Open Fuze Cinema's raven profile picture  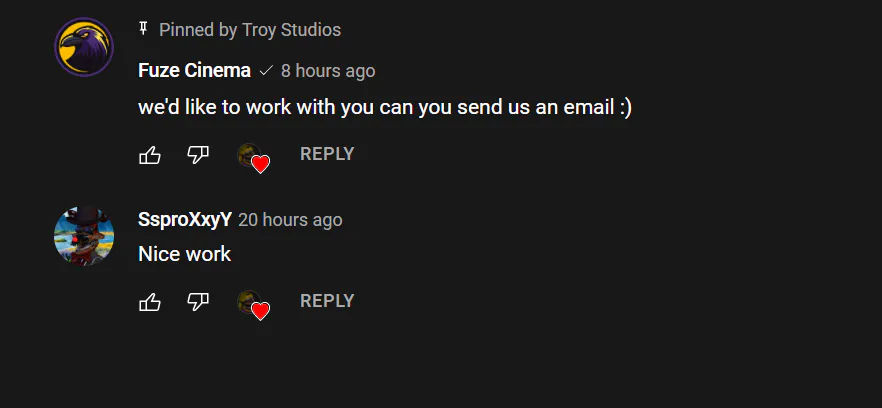[84, 47]
